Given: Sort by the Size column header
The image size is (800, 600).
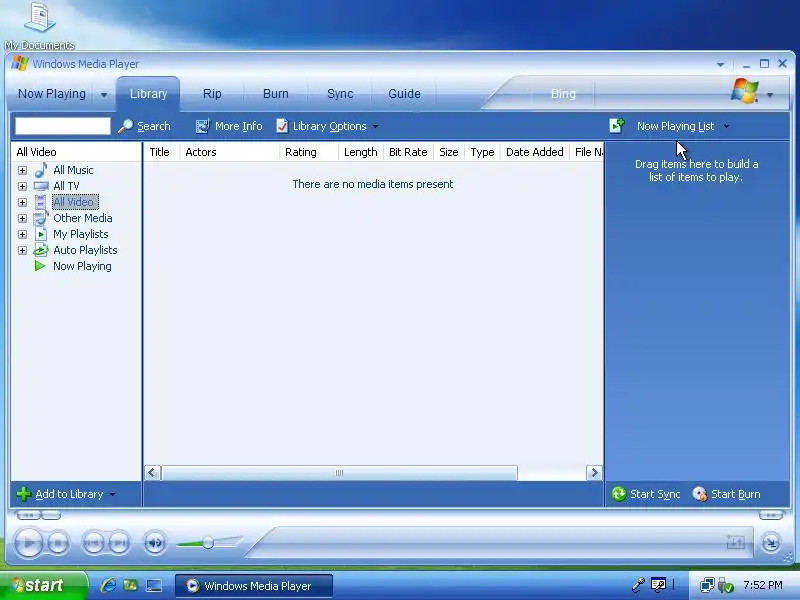Looking at the screenshot, I should click(448, 152).
